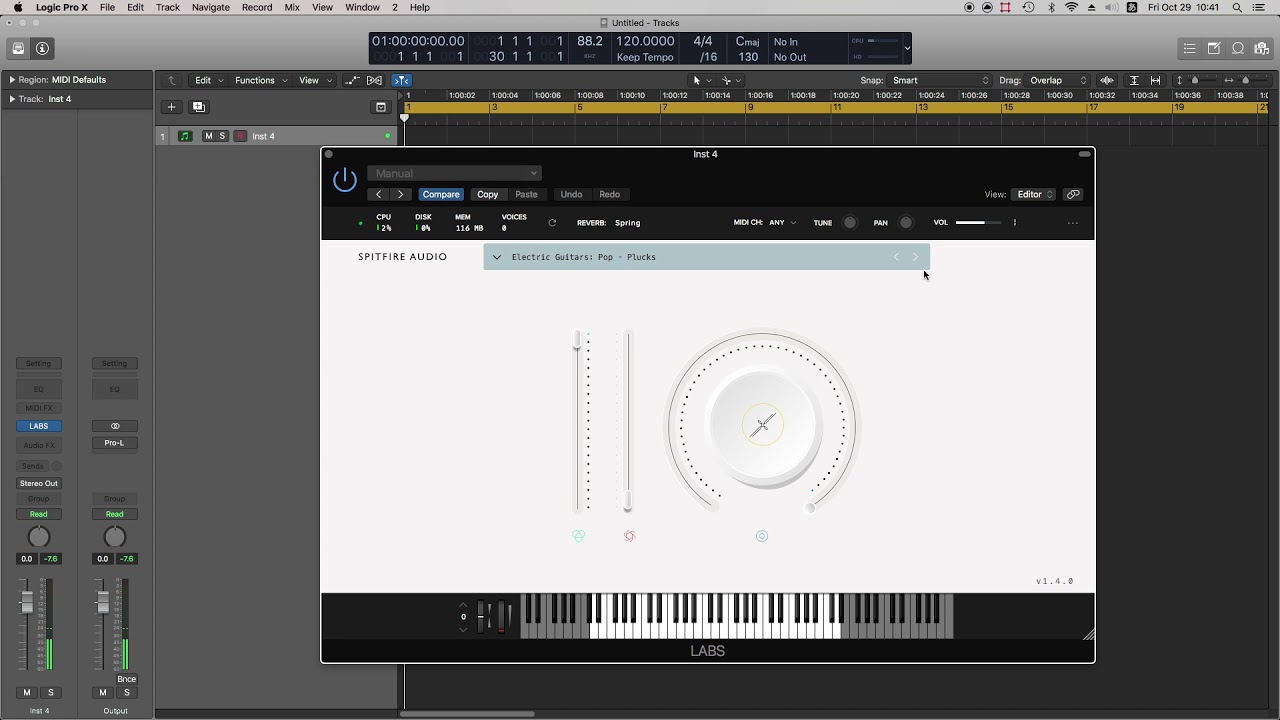Click the blue icon below the big knob
The image size is (1280, 720).
pyautogui.click(x=762, y=536)
